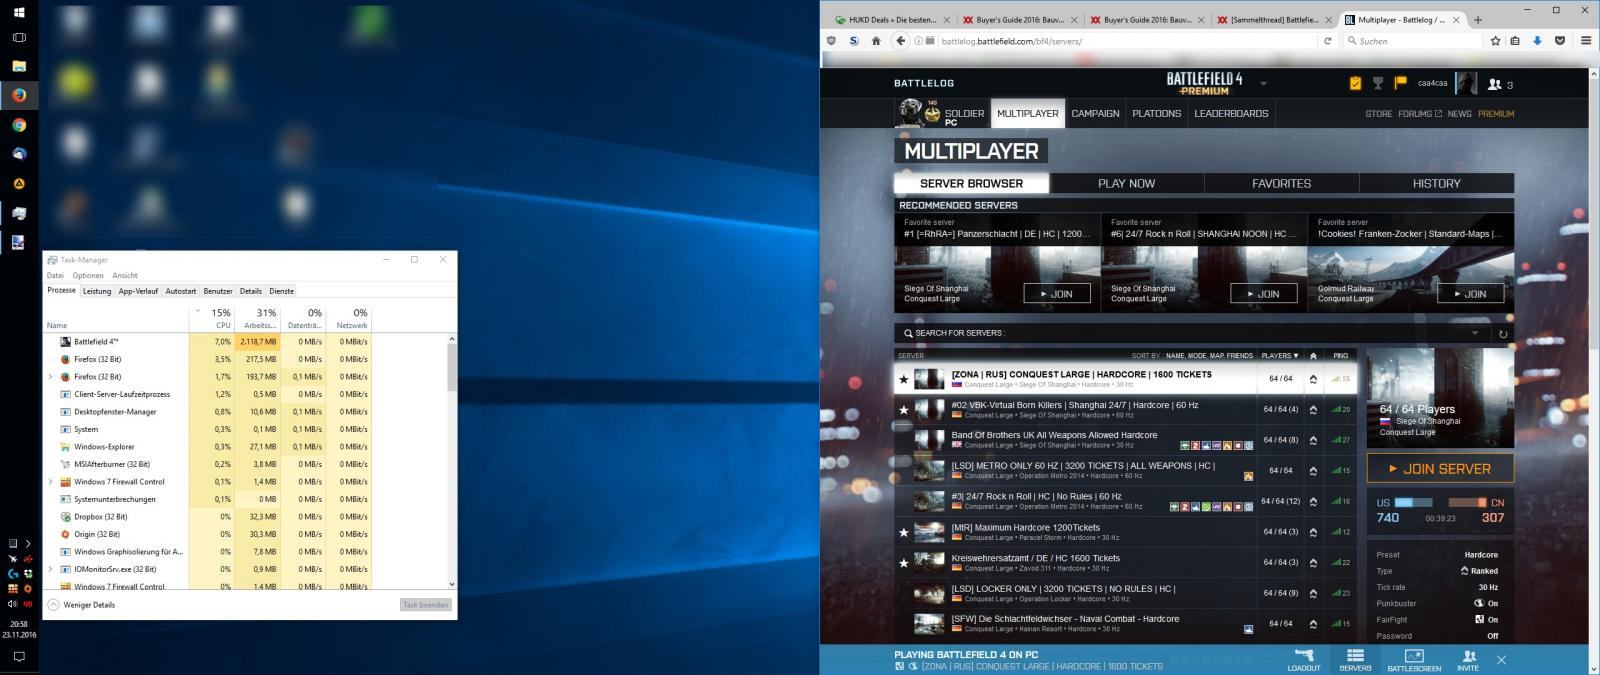Screen dimensions: 1600x675
Task: Open Servers in the Battlelog bottom bar
Action: tap(1355, 660)
